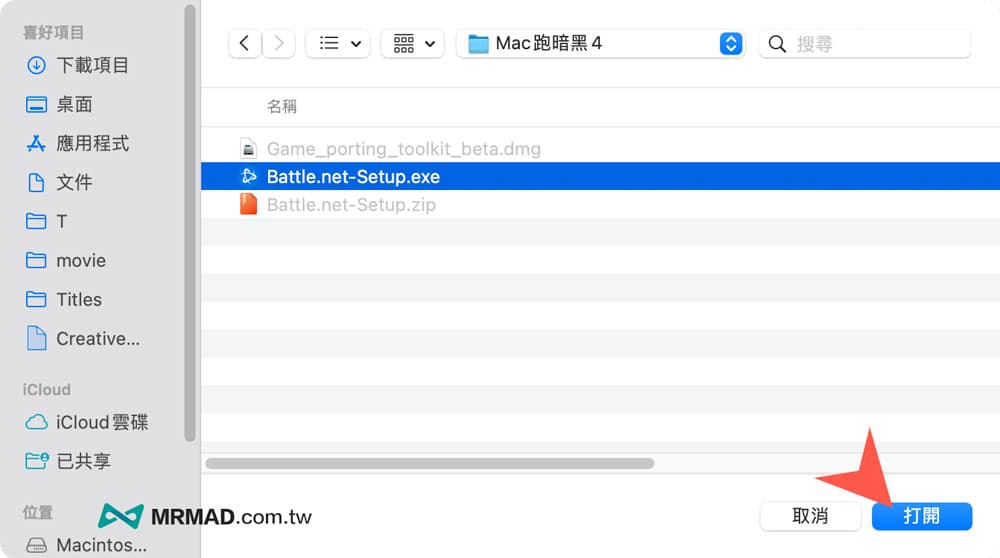Click the orange zip archive icon
1000x558 pixels.
click(x=248, y=204)
